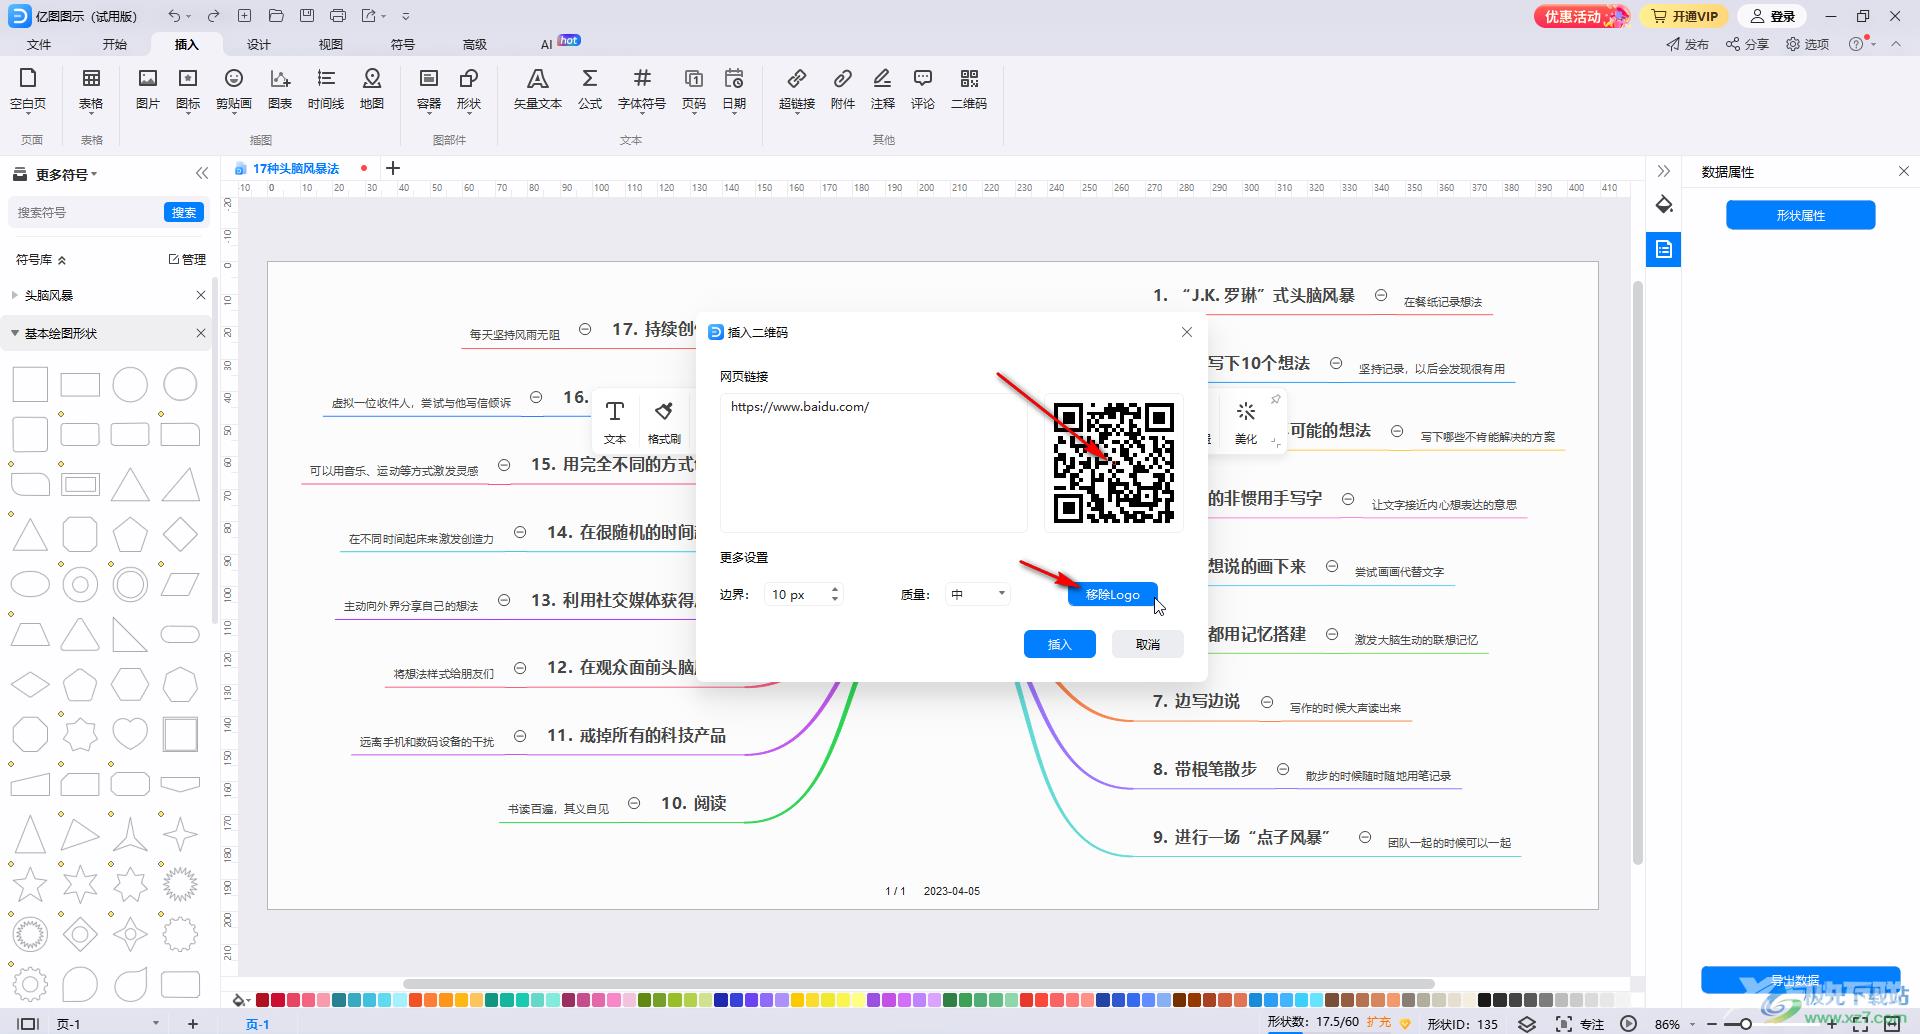Open the 形状 shape tool
The height and width of the screenshot is (1034, 1920).
pyautogui.click(x=469, y=89)
